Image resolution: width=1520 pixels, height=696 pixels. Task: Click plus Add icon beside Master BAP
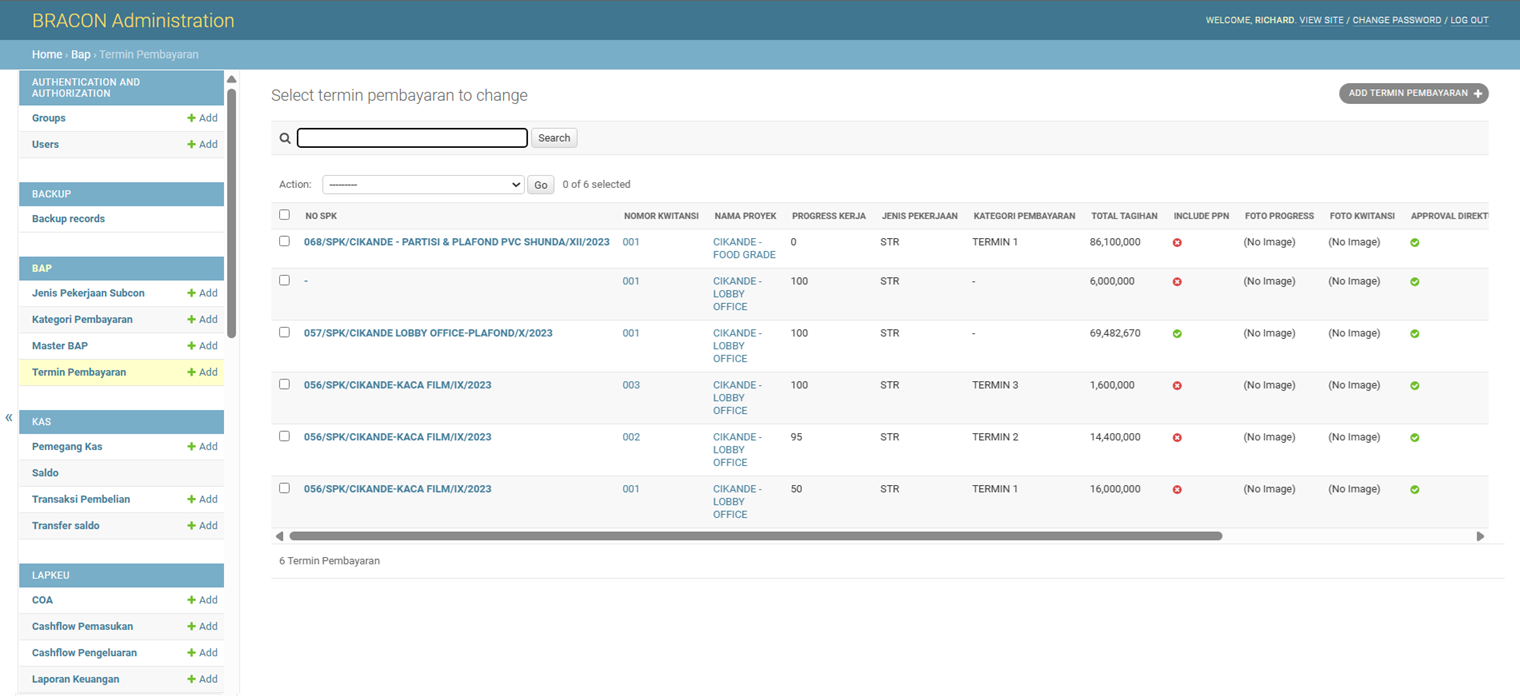[x=202, y=346]
